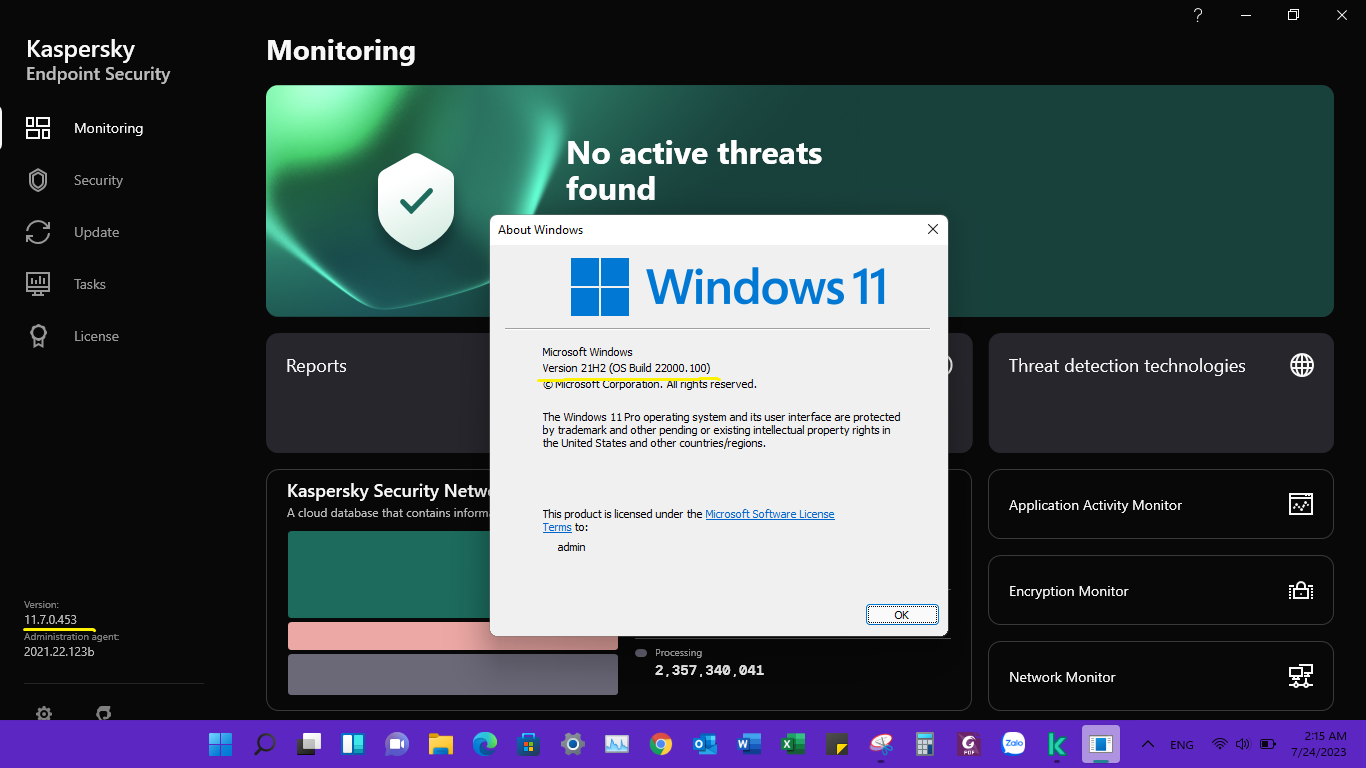Open Kaspersky settings gear icon
This screenshot has width=1366, height=768.
tap(44, 713)
